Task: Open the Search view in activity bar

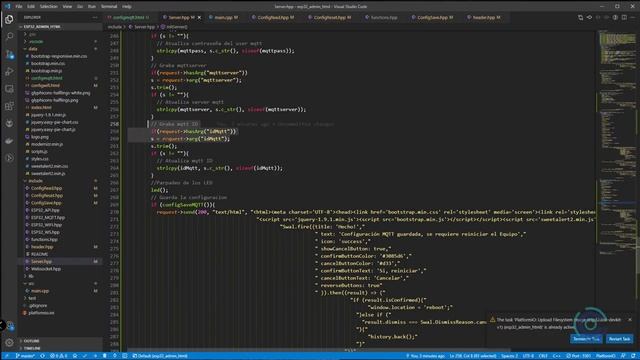Action: point(9,37)
